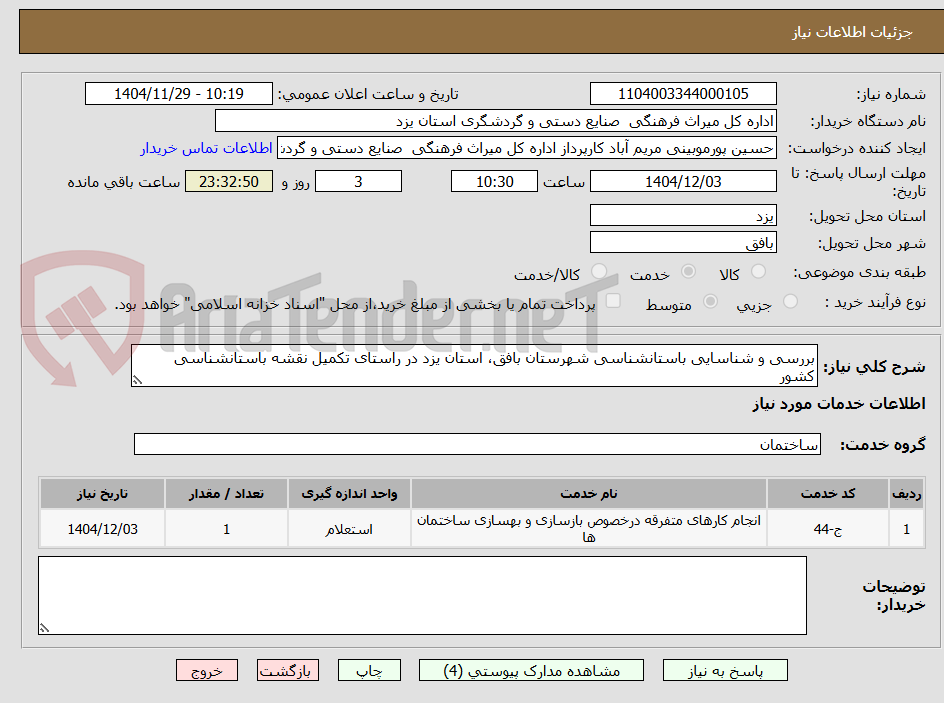Click the واحد اندازه گیری column header

(x=349, y=494)
